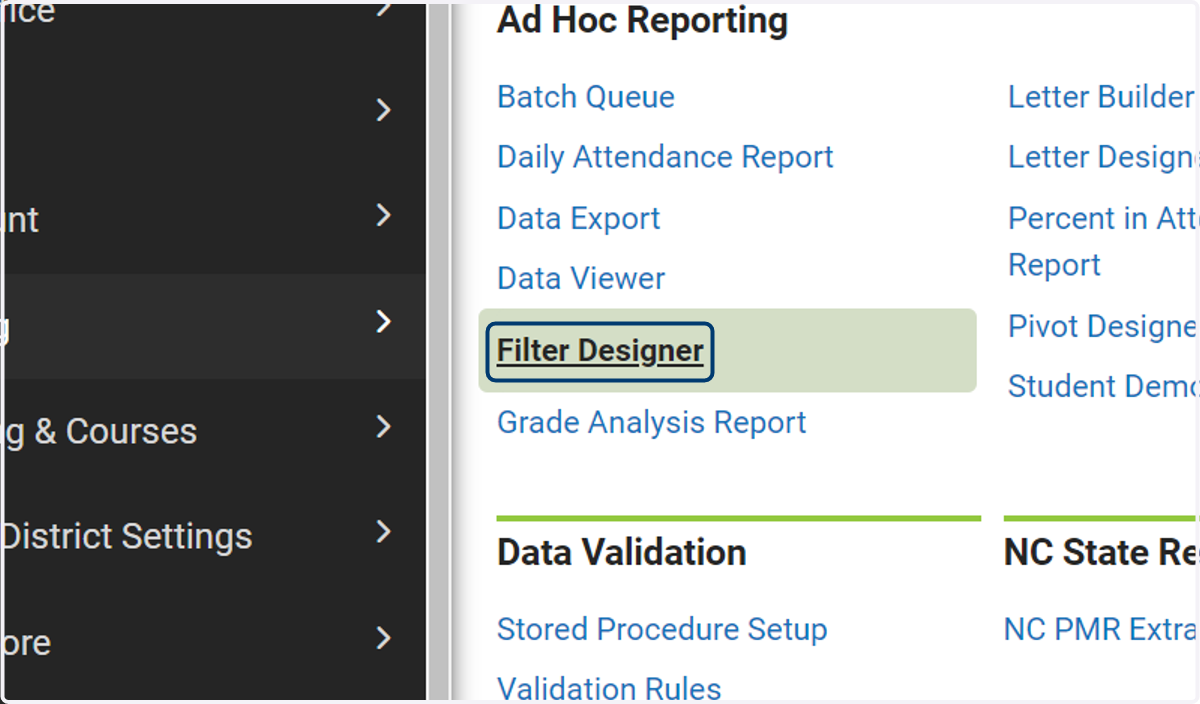Screen dimensions: 1200x704
Task: Open the Letter Builder link
Action: click(x=1101, y=97)
